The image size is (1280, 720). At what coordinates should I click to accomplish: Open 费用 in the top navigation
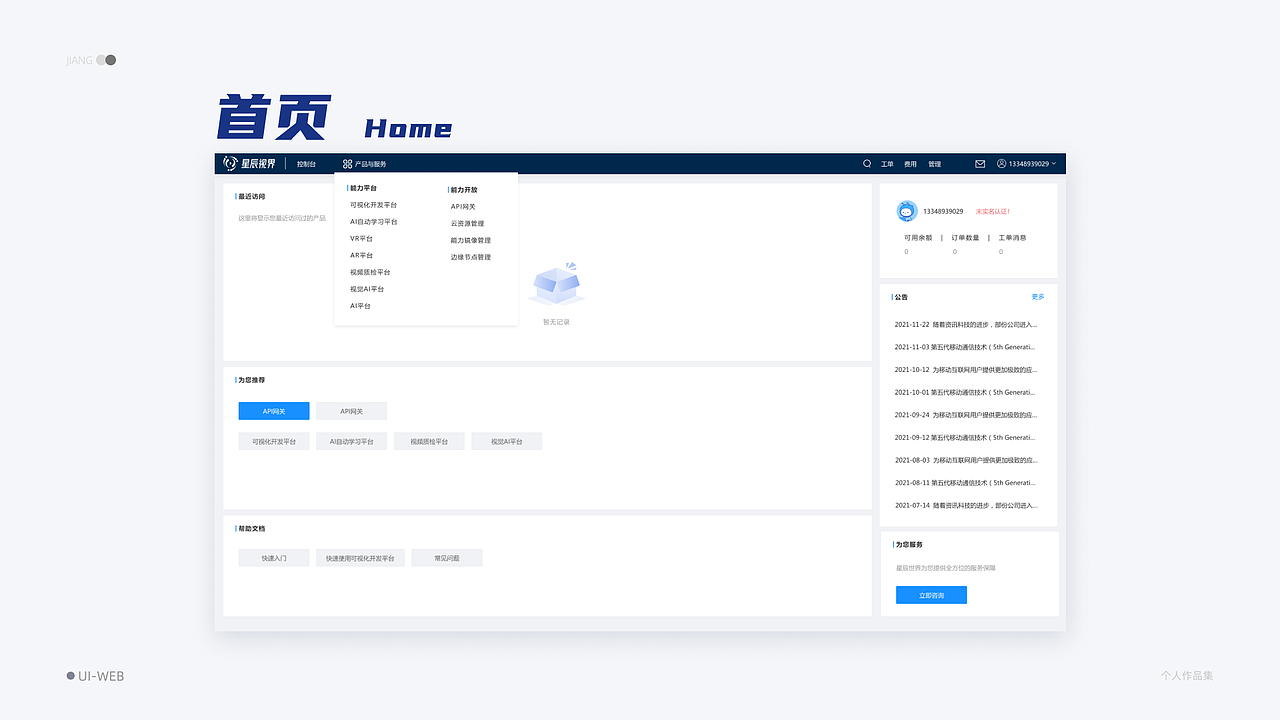(910, 163)
